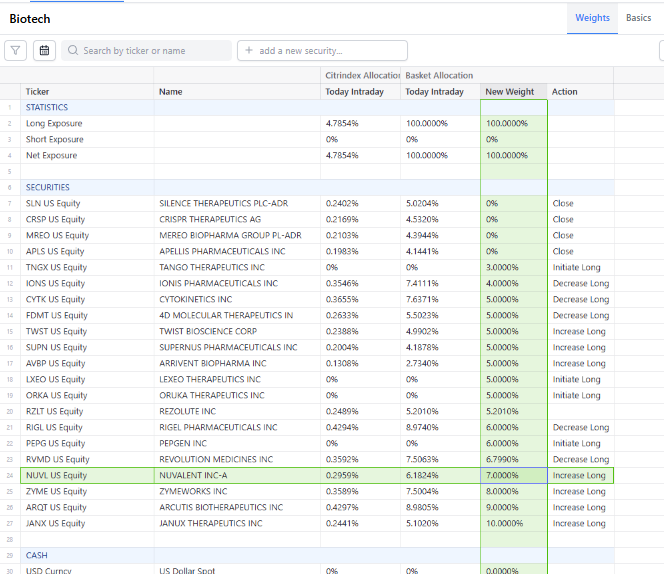This screenshot has width=664, height=574.
Task: Select ORKA US Equity ticker cell
Action: pos(87,396)
